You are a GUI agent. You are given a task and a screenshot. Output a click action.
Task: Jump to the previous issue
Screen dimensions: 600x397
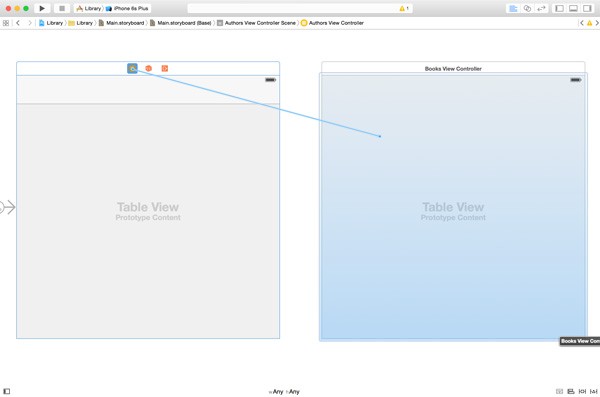click(x=582, y=23)
